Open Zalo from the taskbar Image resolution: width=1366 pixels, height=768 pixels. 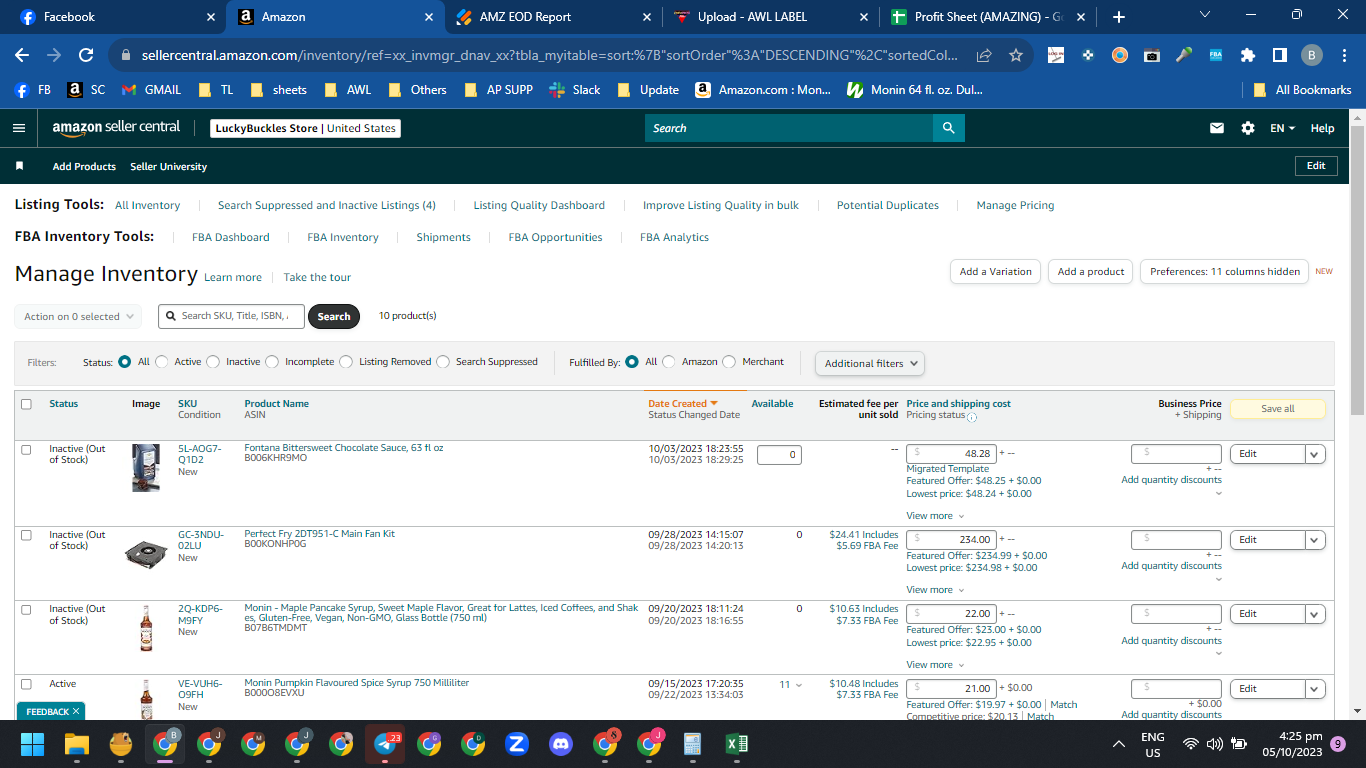[517, 744]
